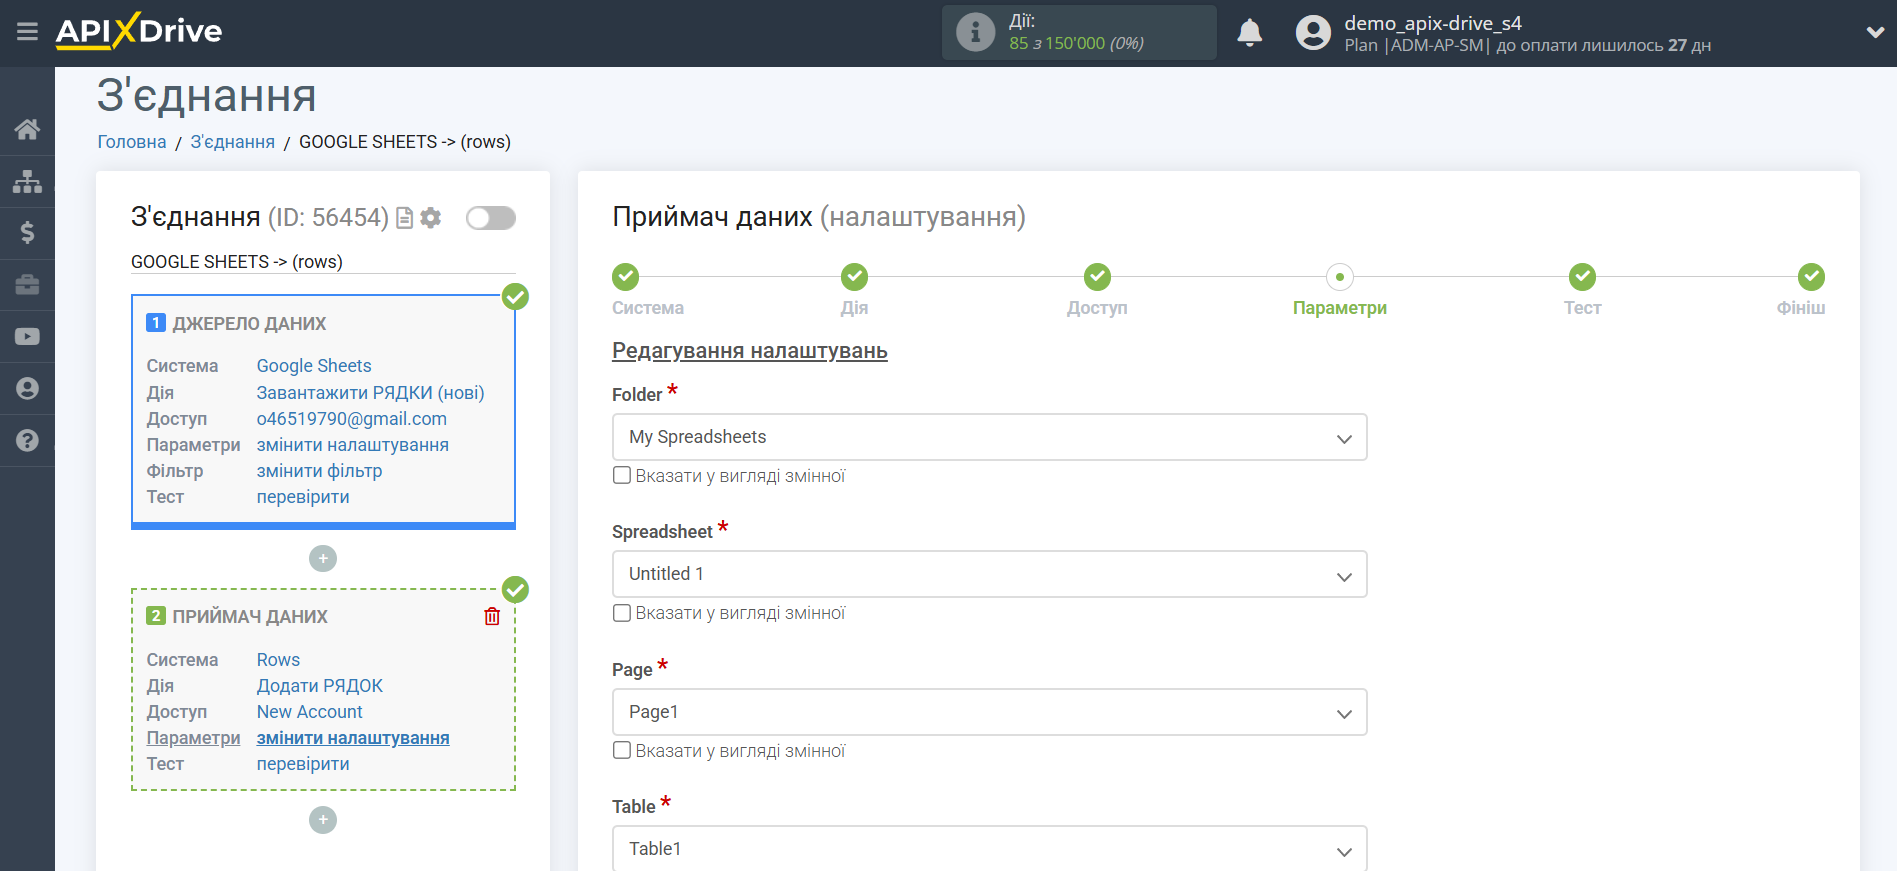Click the ДЖЕРЕЛО ДАНИХ block header
Viewport: 1897px width, 871px height.
click(x=249, y=323)
